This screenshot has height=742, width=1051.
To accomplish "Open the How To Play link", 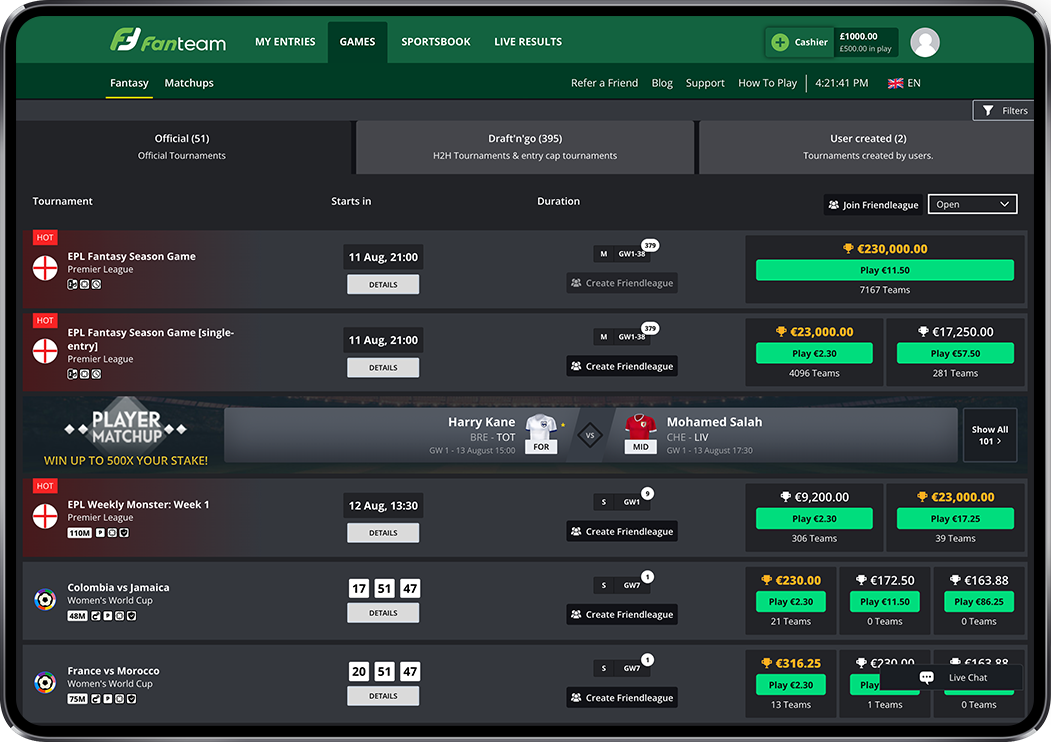I will coord(767,83).
